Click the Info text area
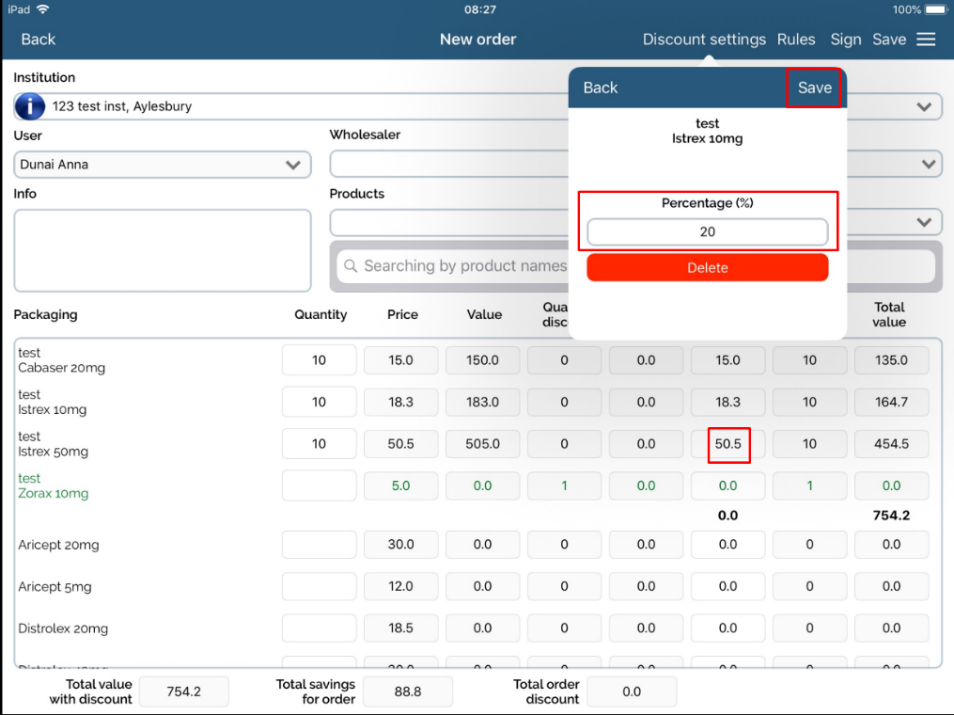Screen dimensions: 954x715 pos(162,250)
